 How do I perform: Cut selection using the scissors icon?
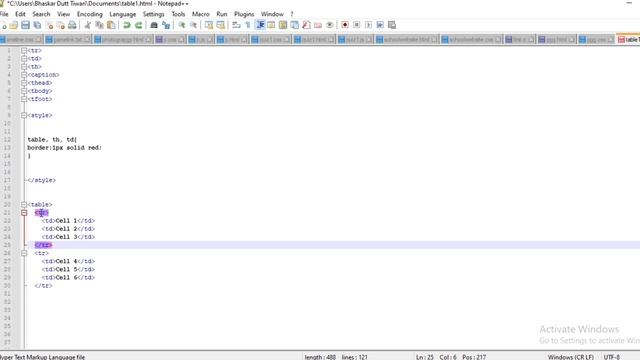88,25
